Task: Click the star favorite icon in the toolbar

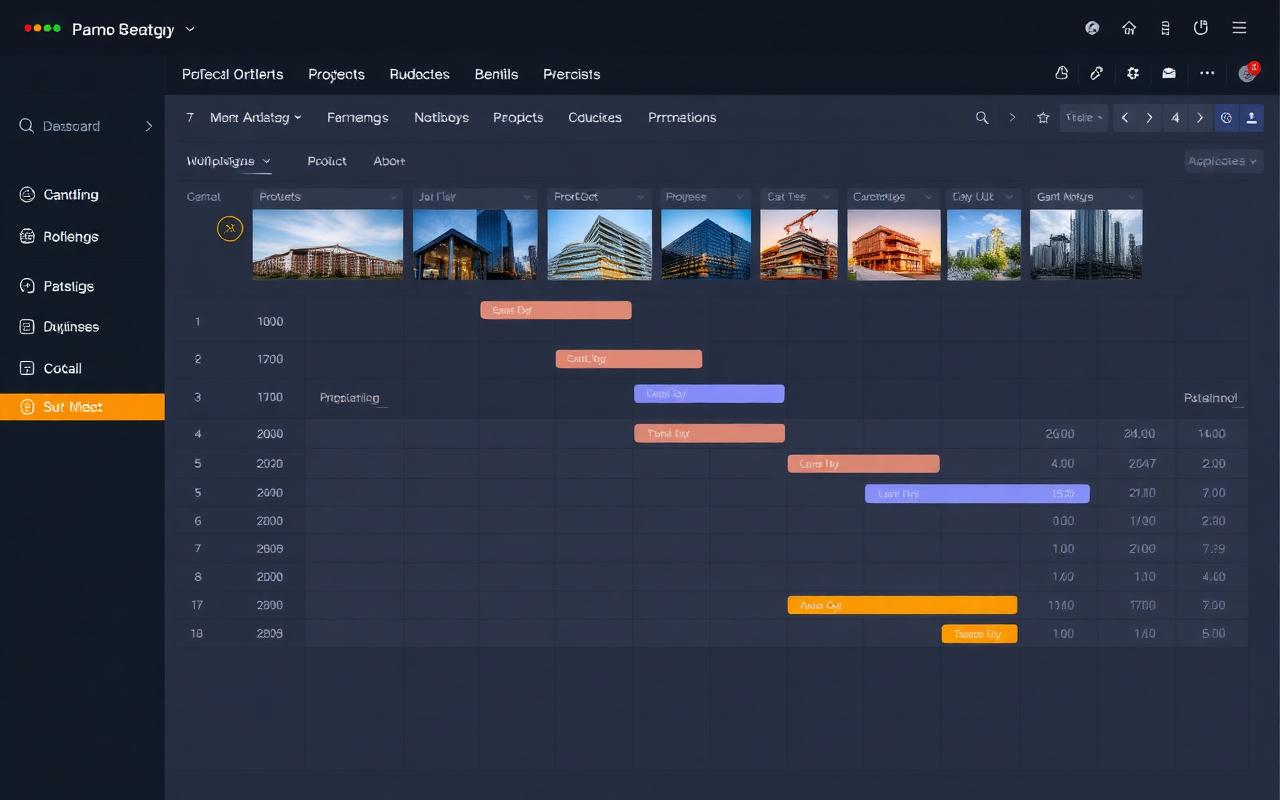Action: click(x=1043, y=118)
